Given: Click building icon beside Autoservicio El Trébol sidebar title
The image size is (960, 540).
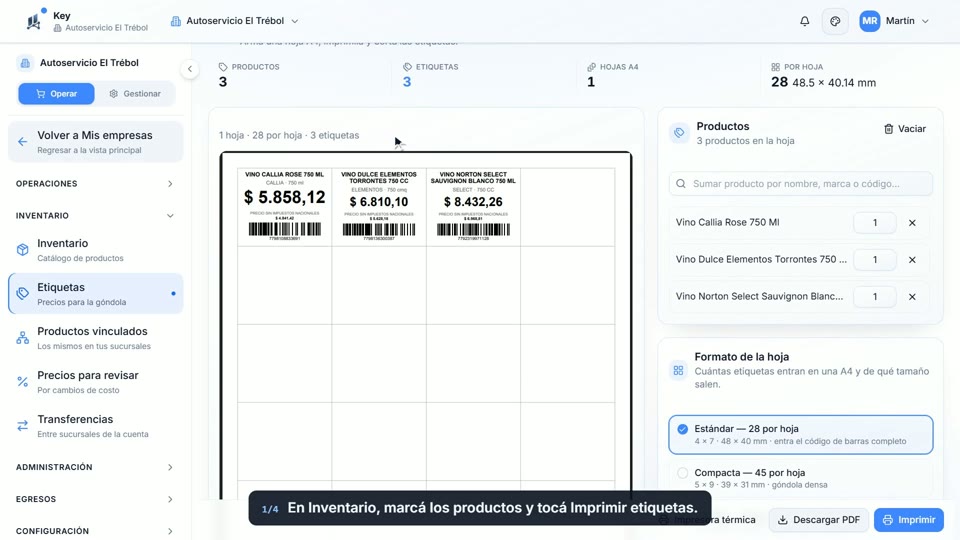Looking at the screenshot, I should (x=25, y=62).
